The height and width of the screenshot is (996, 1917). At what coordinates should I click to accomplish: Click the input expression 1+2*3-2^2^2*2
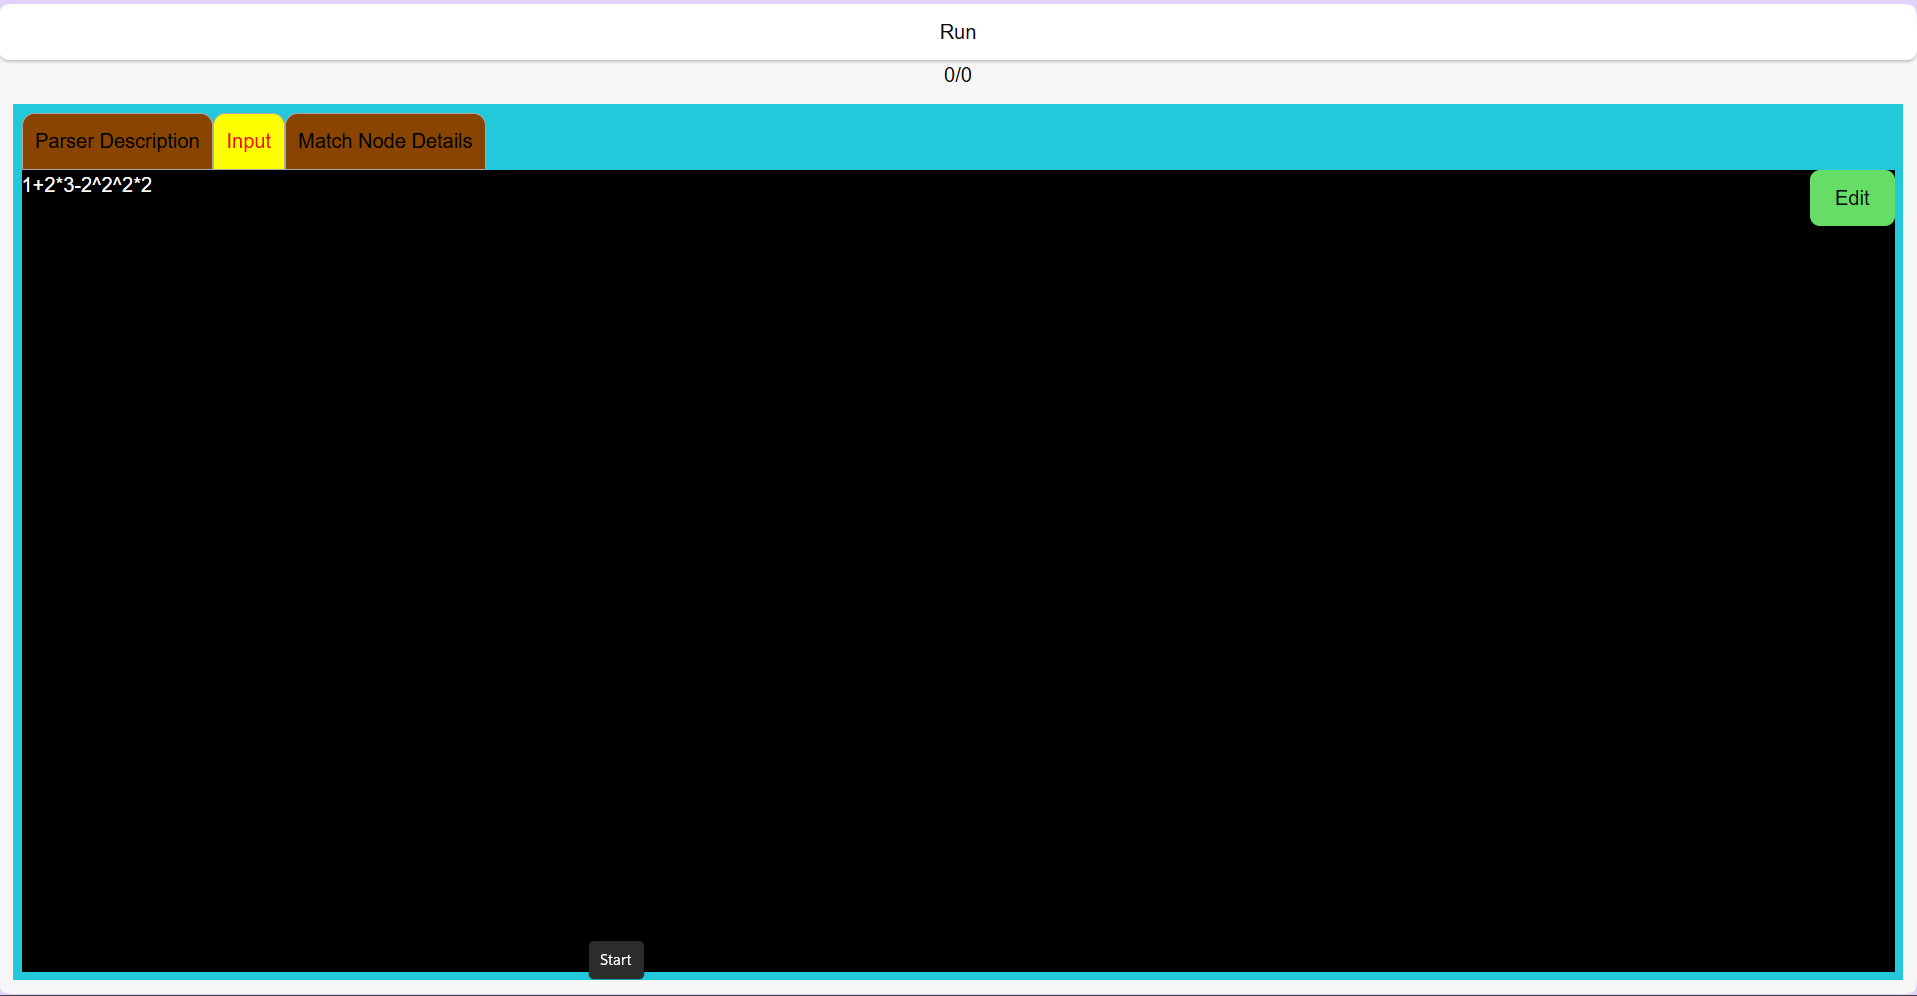(86, 185)
